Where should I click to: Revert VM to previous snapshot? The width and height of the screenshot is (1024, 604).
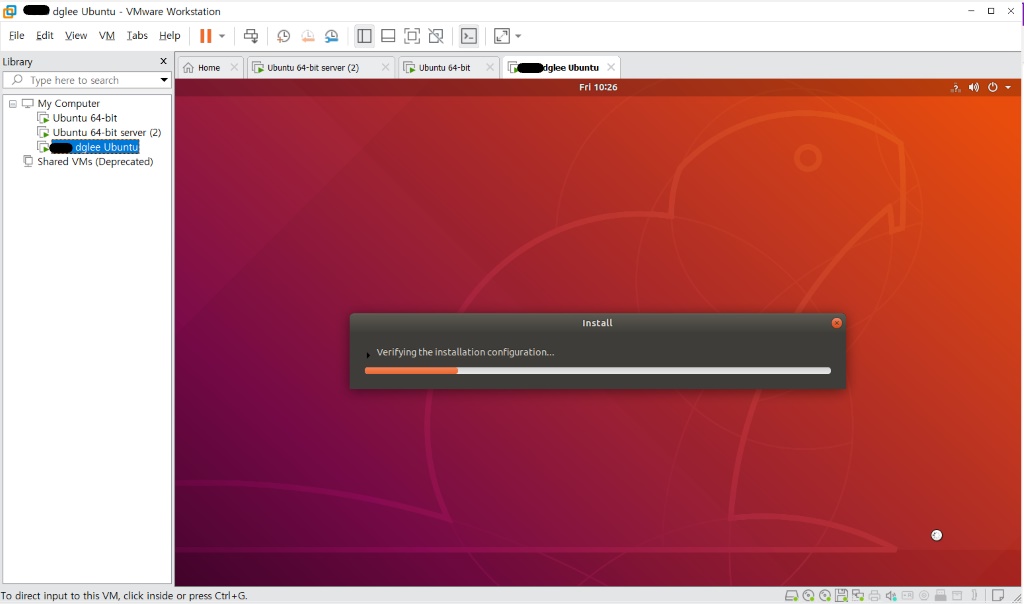(x=308, y=36)
